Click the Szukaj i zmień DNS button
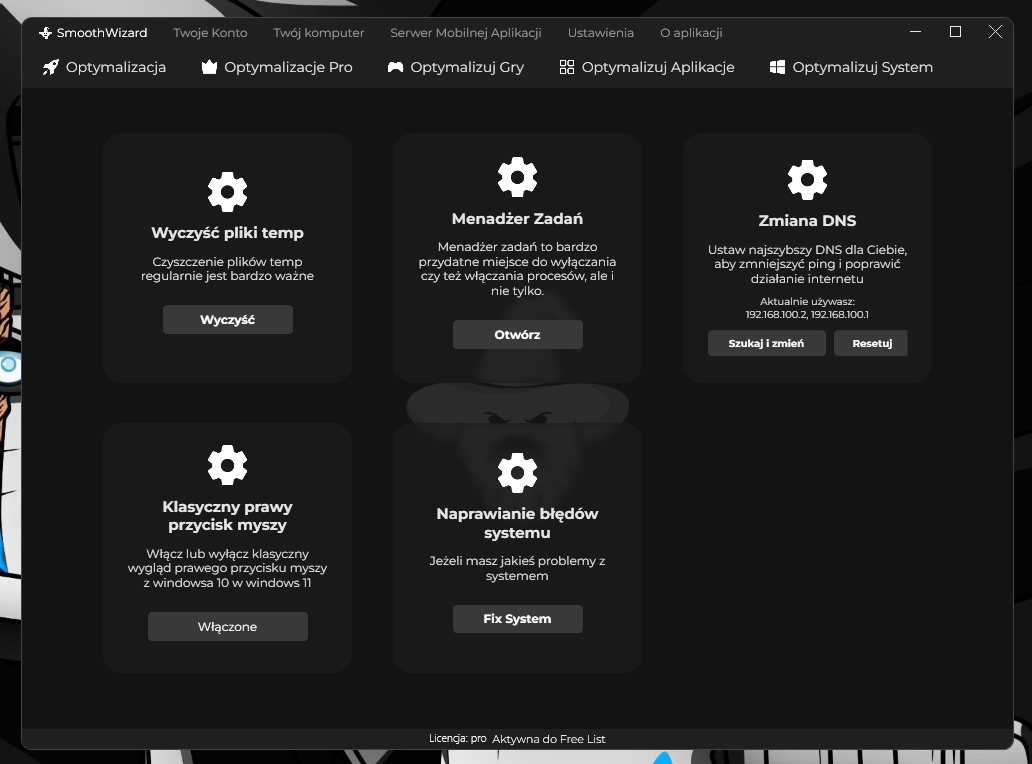The height and width of the screenshot is (764, 1032). [x=767, y=344]
